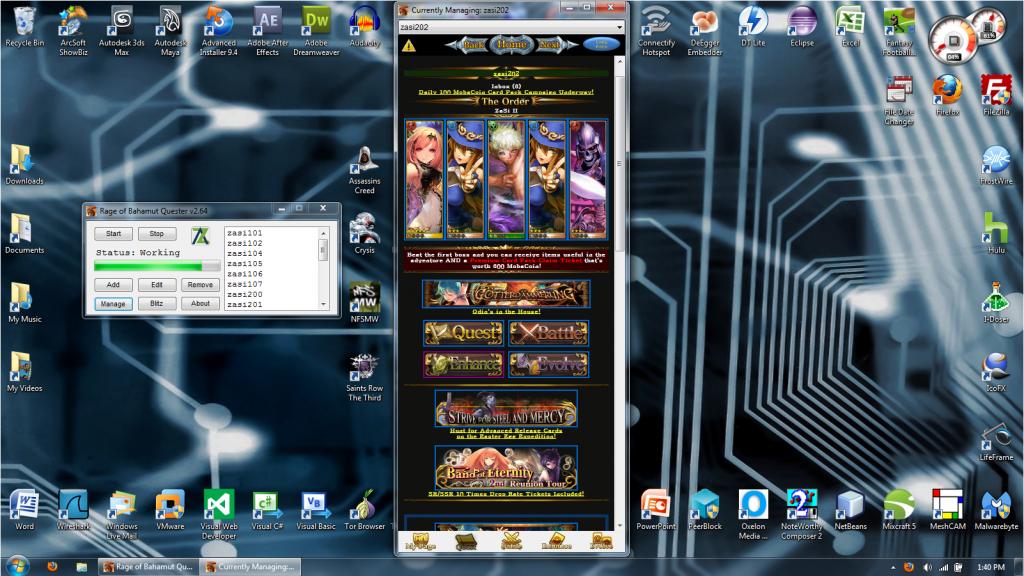Open Evolve cards icon in bottom bar

pyautogui.click(x=601, y=541)
